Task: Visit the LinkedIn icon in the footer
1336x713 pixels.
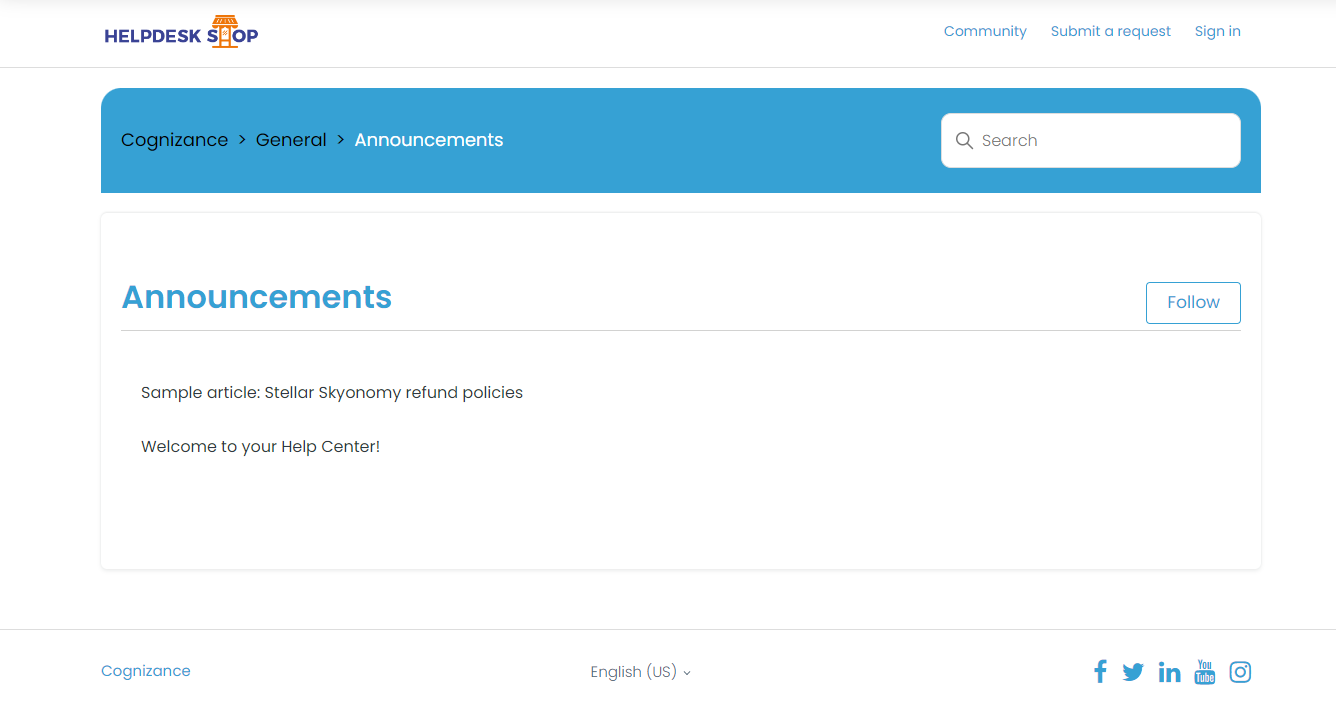Action: point(1169,672)
